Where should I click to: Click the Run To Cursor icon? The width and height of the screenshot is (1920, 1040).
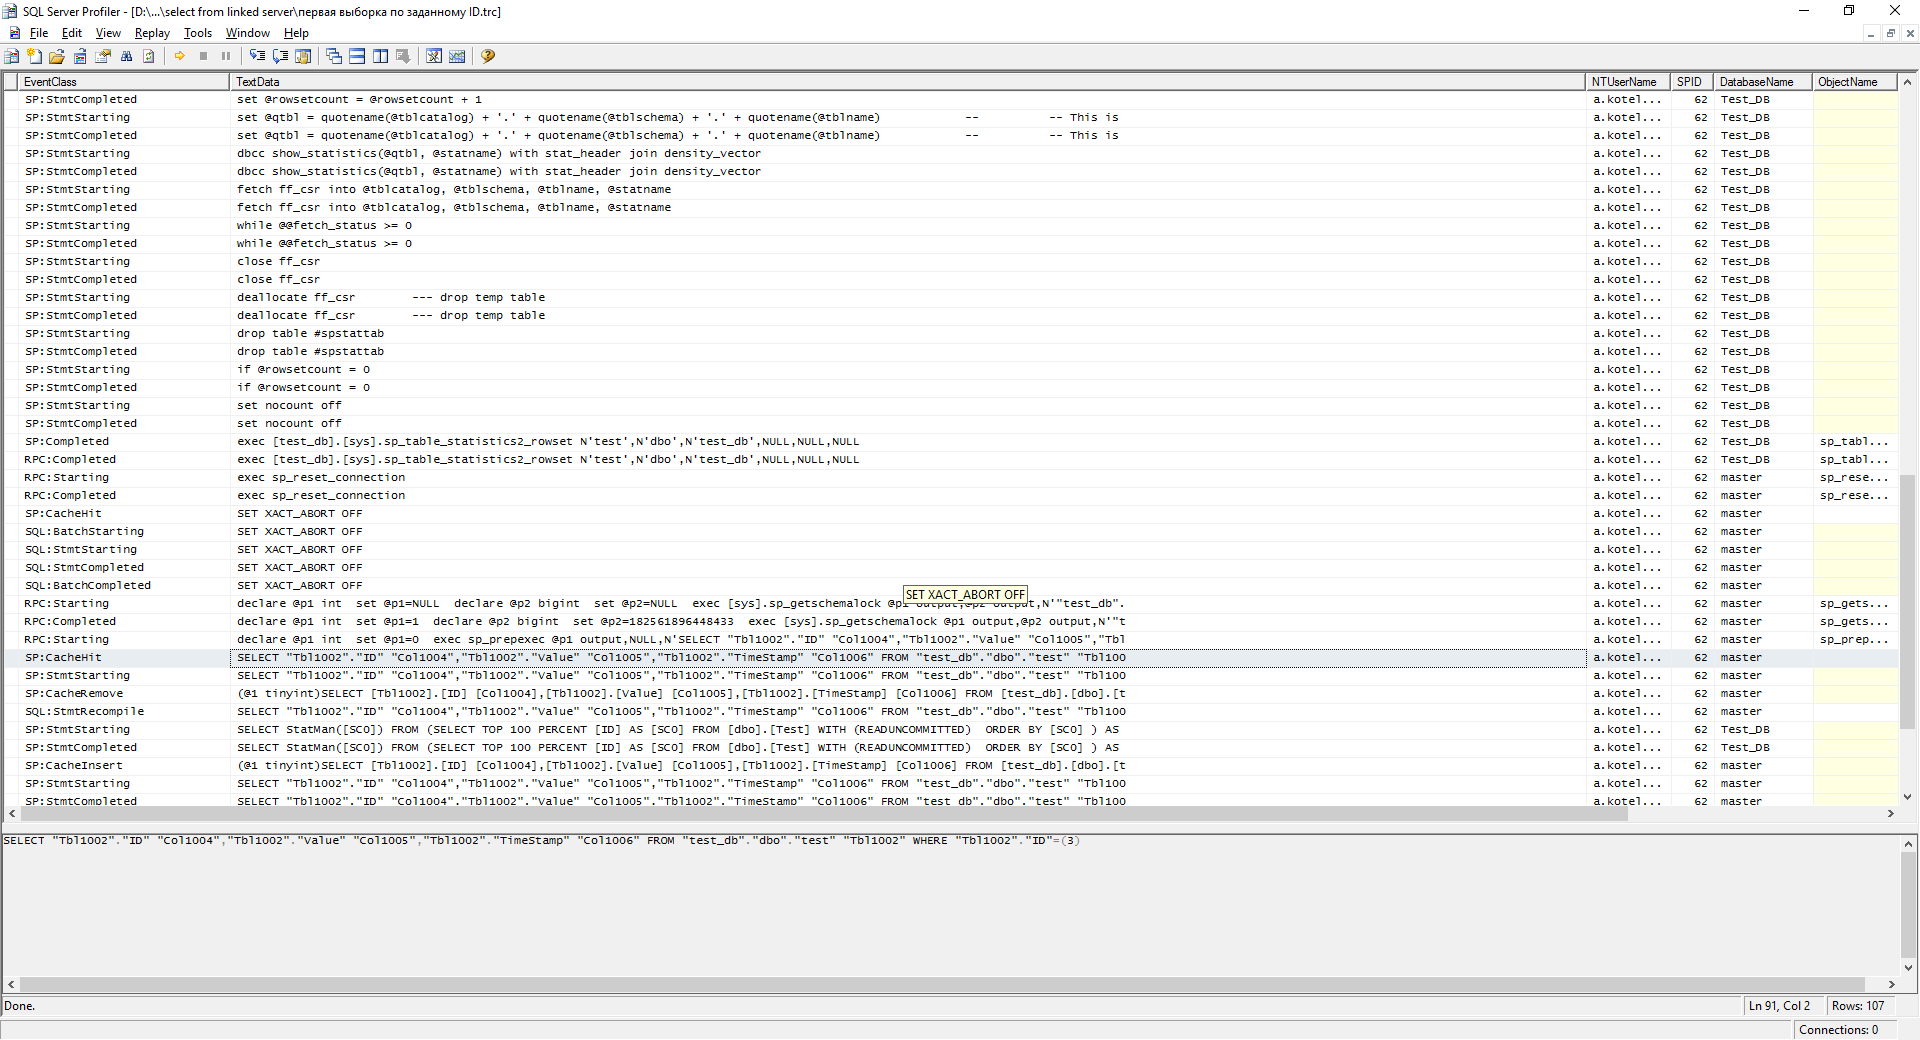(x=280, y=56)
